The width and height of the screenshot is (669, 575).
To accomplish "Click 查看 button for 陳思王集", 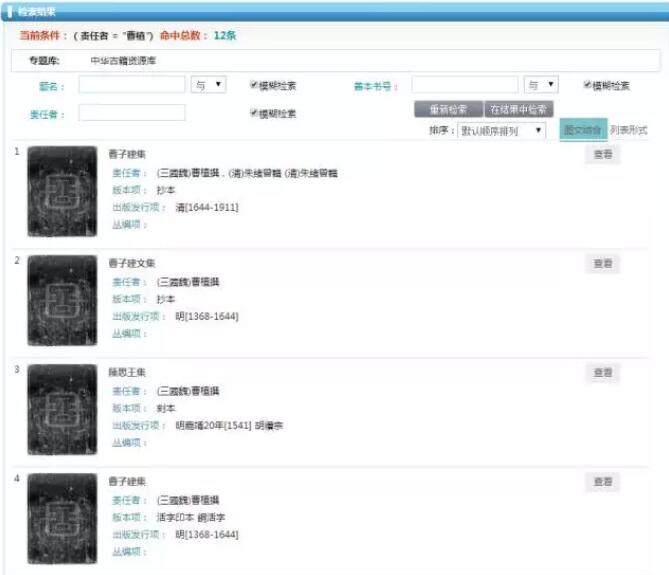I will 602,373.
